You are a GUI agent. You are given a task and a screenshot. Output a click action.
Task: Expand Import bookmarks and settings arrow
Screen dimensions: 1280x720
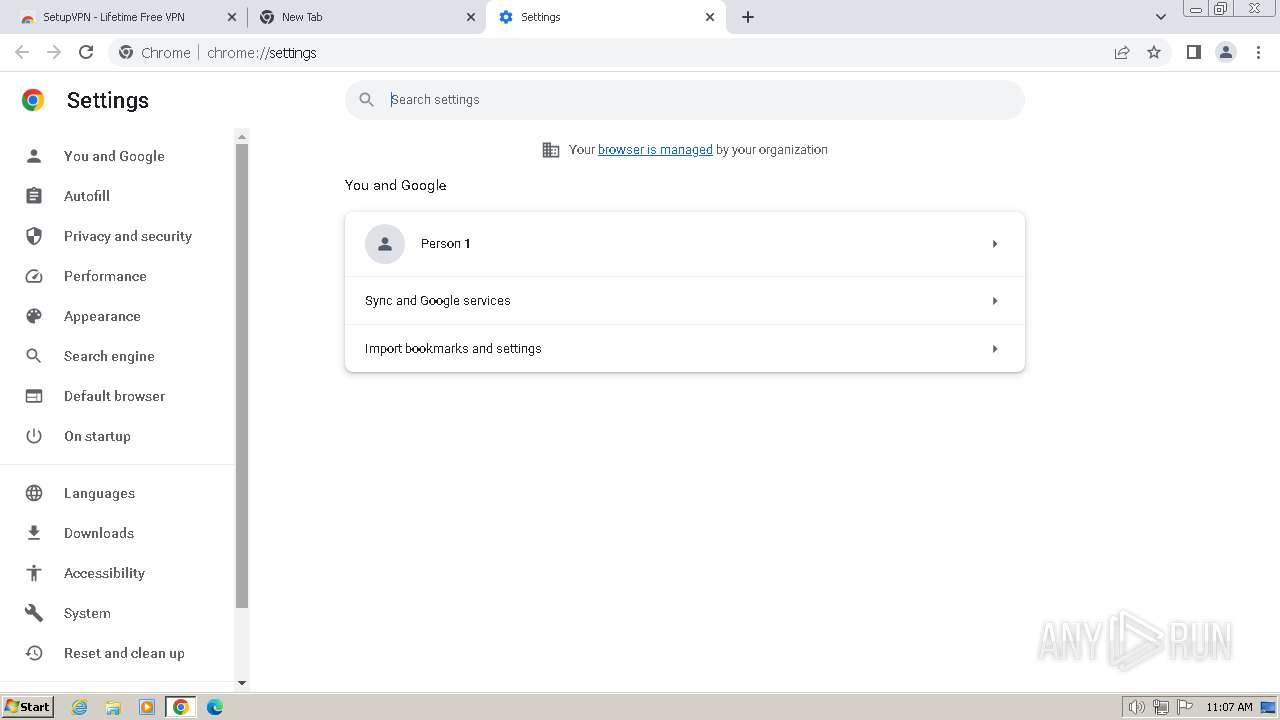pos(995,349)
